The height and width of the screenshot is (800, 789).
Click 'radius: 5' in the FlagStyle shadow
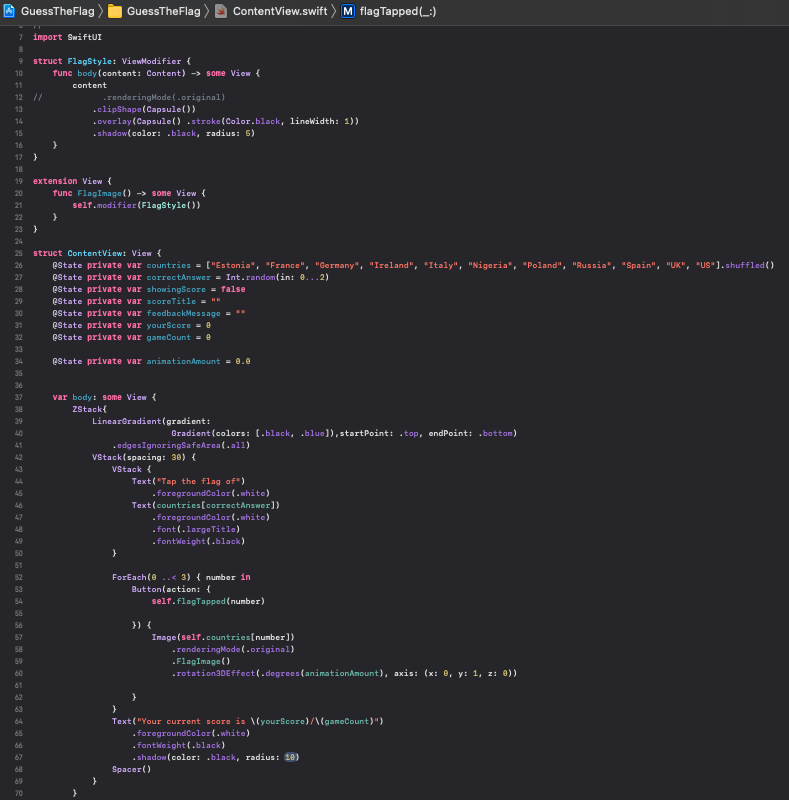228,133
